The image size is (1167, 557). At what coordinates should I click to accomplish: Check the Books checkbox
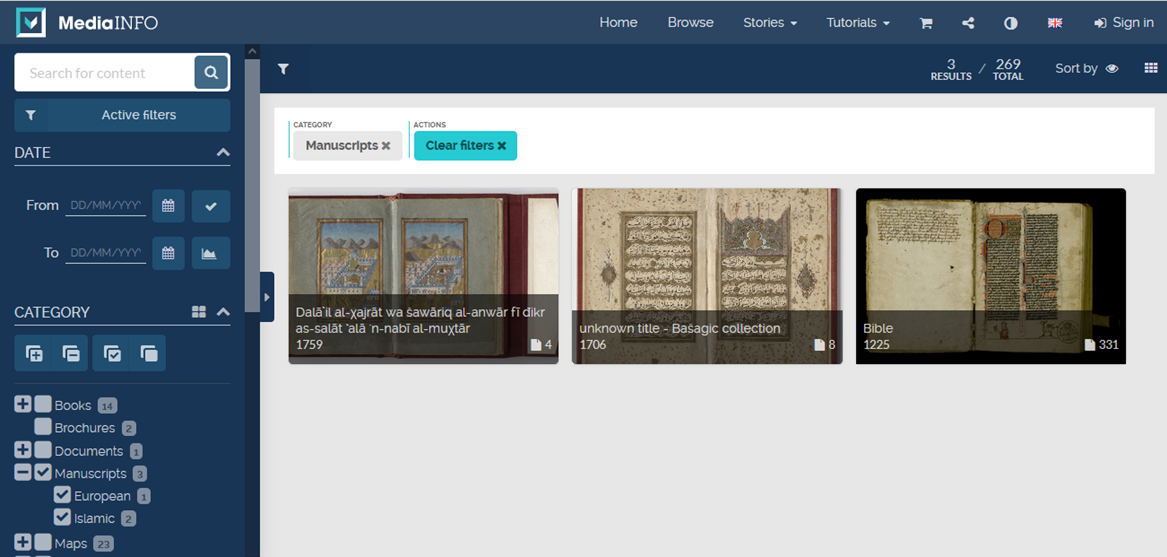click(43, 404)
